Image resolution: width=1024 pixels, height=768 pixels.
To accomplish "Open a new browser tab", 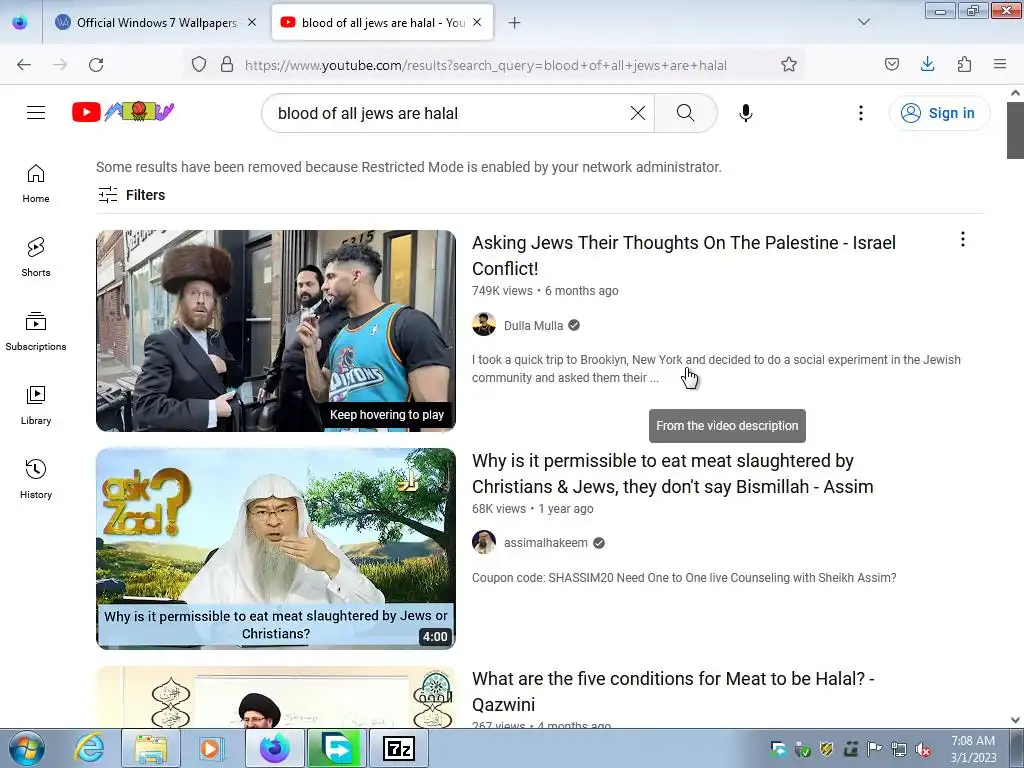I will tap(515, 23).
